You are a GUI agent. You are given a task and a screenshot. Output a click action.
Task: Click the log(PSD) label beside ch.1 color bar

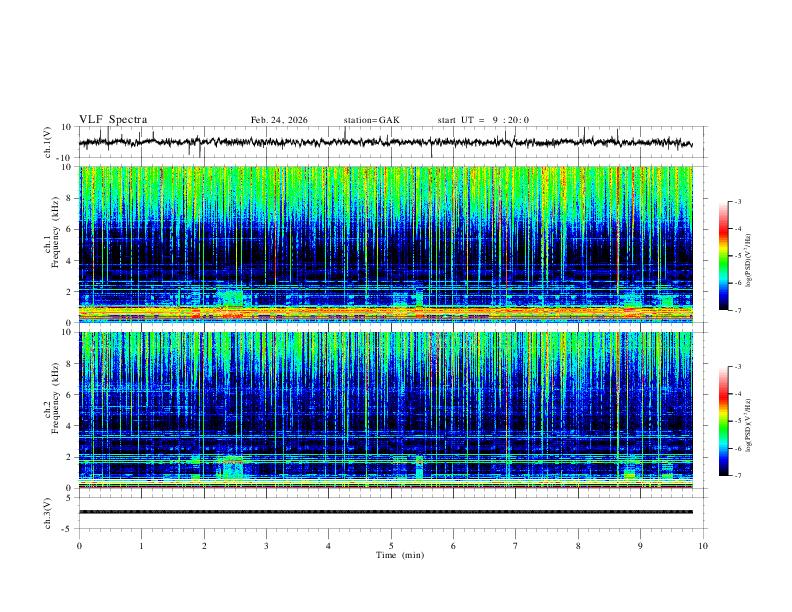click(x=748, y=260)
